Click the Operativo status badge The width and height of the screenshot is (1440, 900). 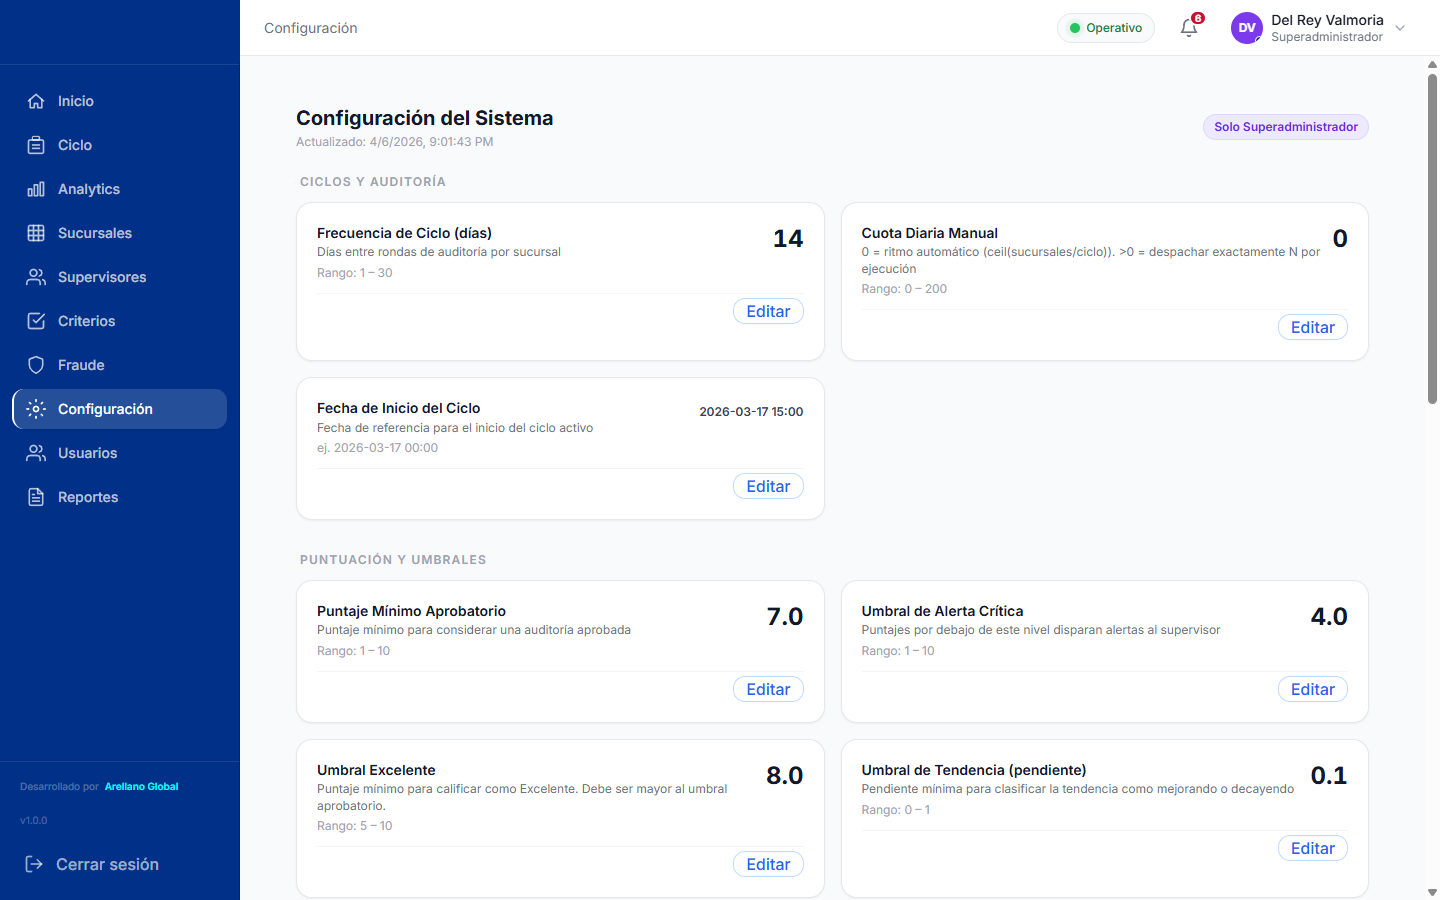pyautogui.click(x=1106, y=28)
